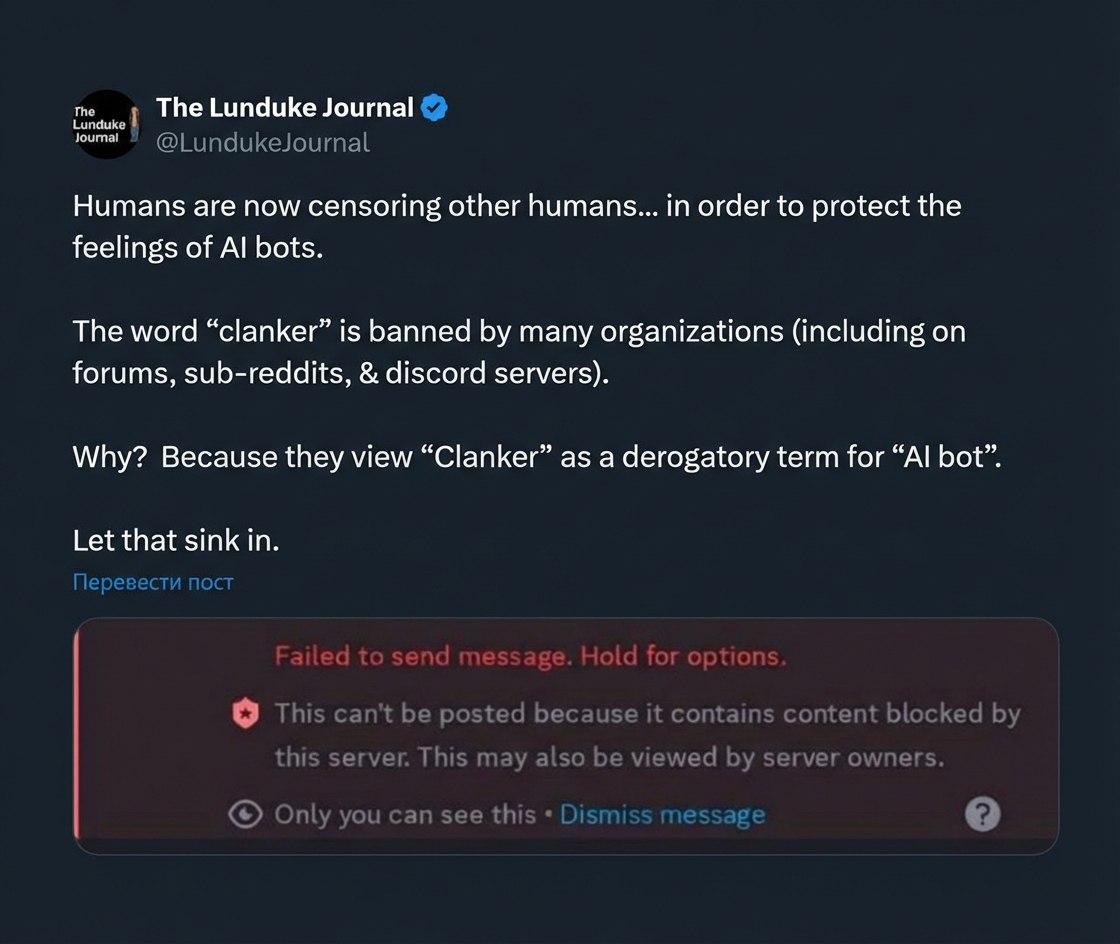The image size is (1120, 944).
Task: Click the "Перевести пост" translate link
Action: click(x=153, y=582)
